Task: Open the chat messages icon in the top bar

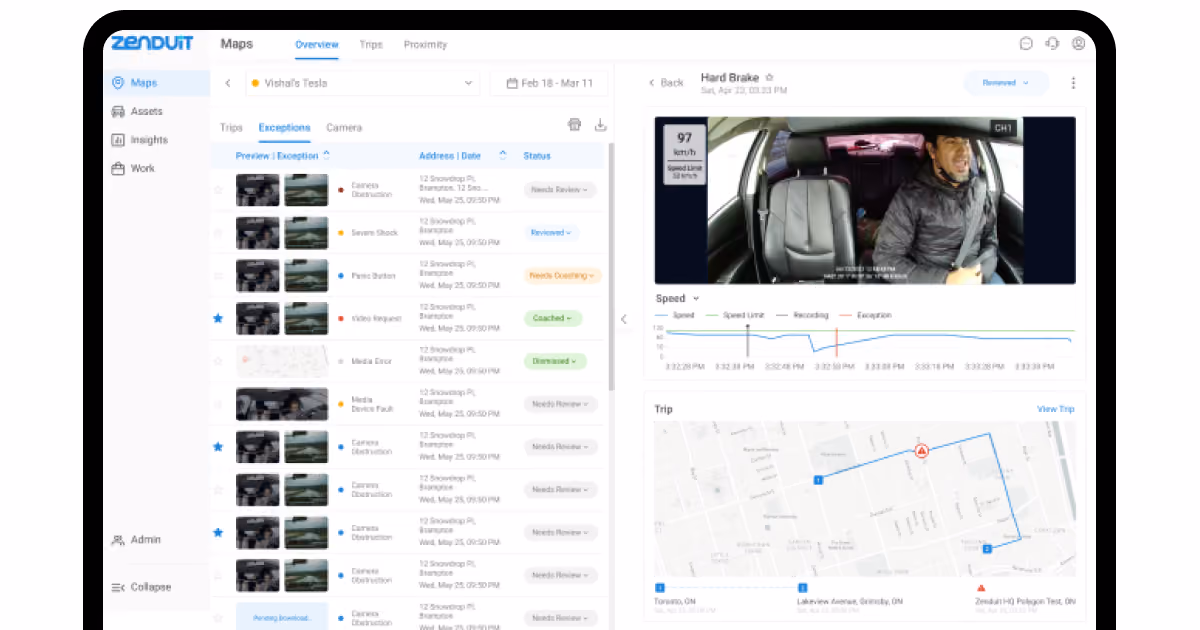Action: [1026, 44]
